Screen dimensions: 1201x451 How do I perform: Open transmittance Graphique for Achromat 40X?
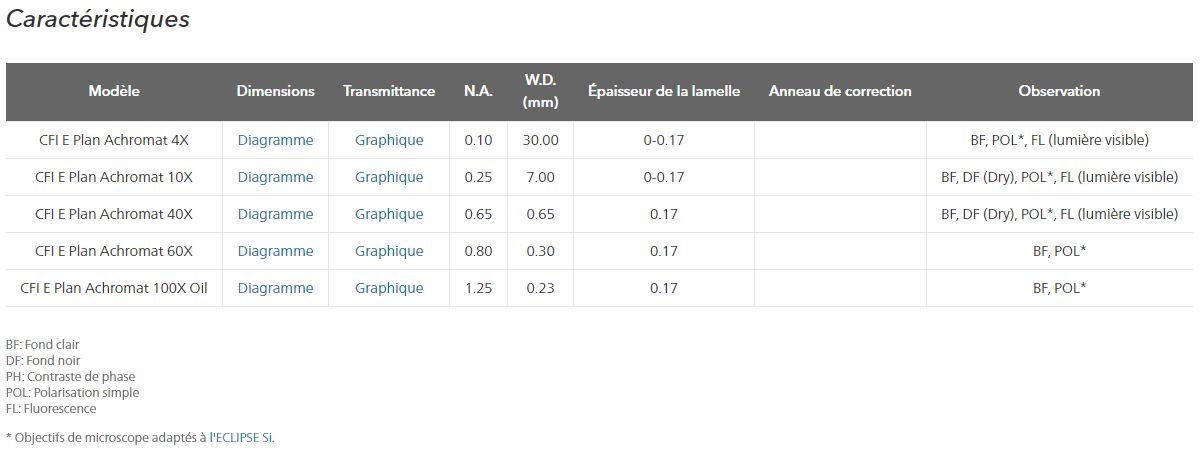[x=389, y=214]
